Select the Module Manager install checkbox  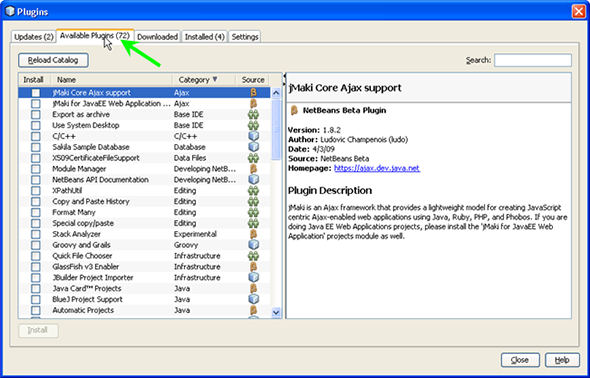pos(36,169)
